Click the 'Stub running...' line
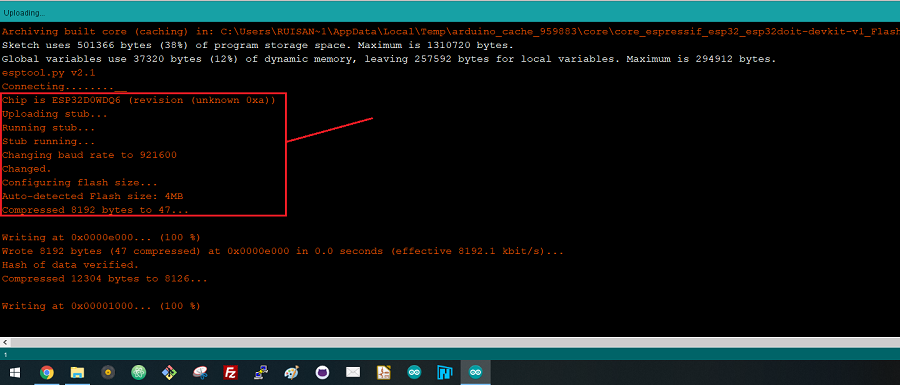Screen dimensions: 900x385 click(x=49, y=141)
